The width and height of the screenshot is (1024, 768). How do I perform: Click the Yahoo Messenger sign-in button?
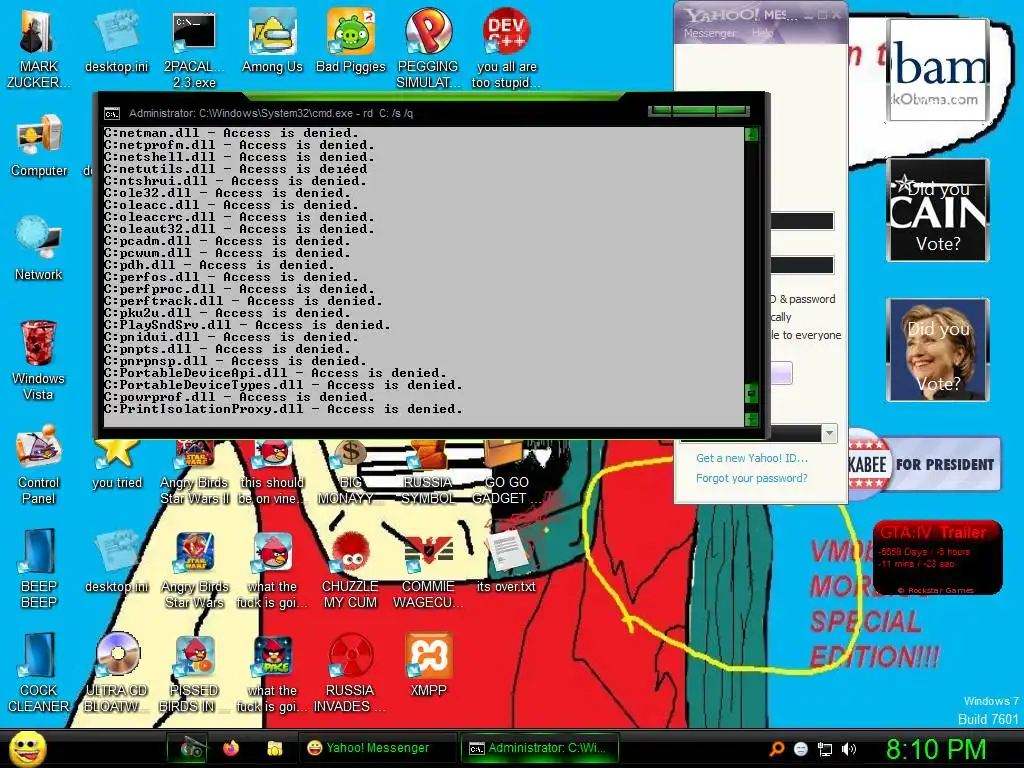[782, 373]
